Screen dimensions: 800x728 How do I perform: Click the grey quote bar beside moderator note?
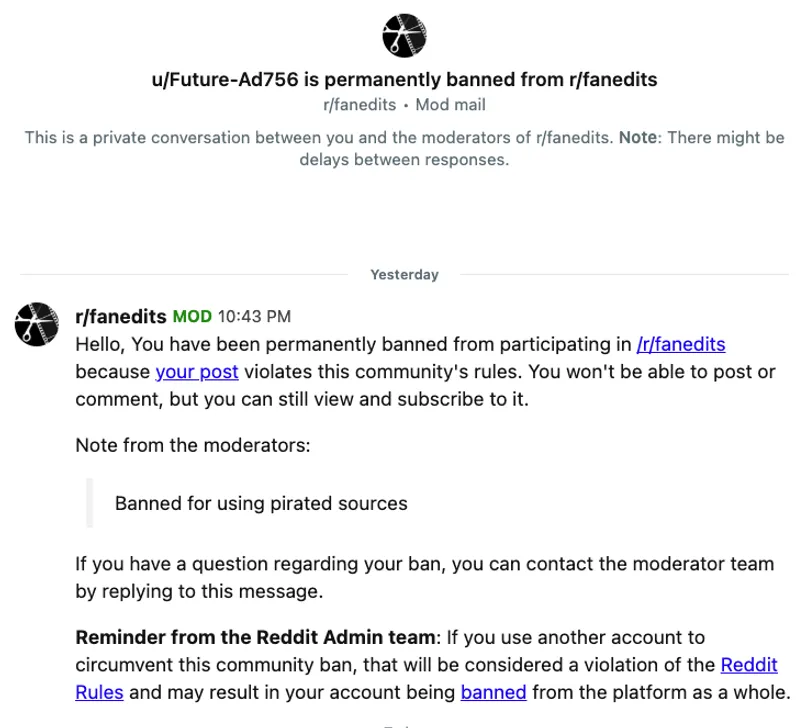point(90,503)
